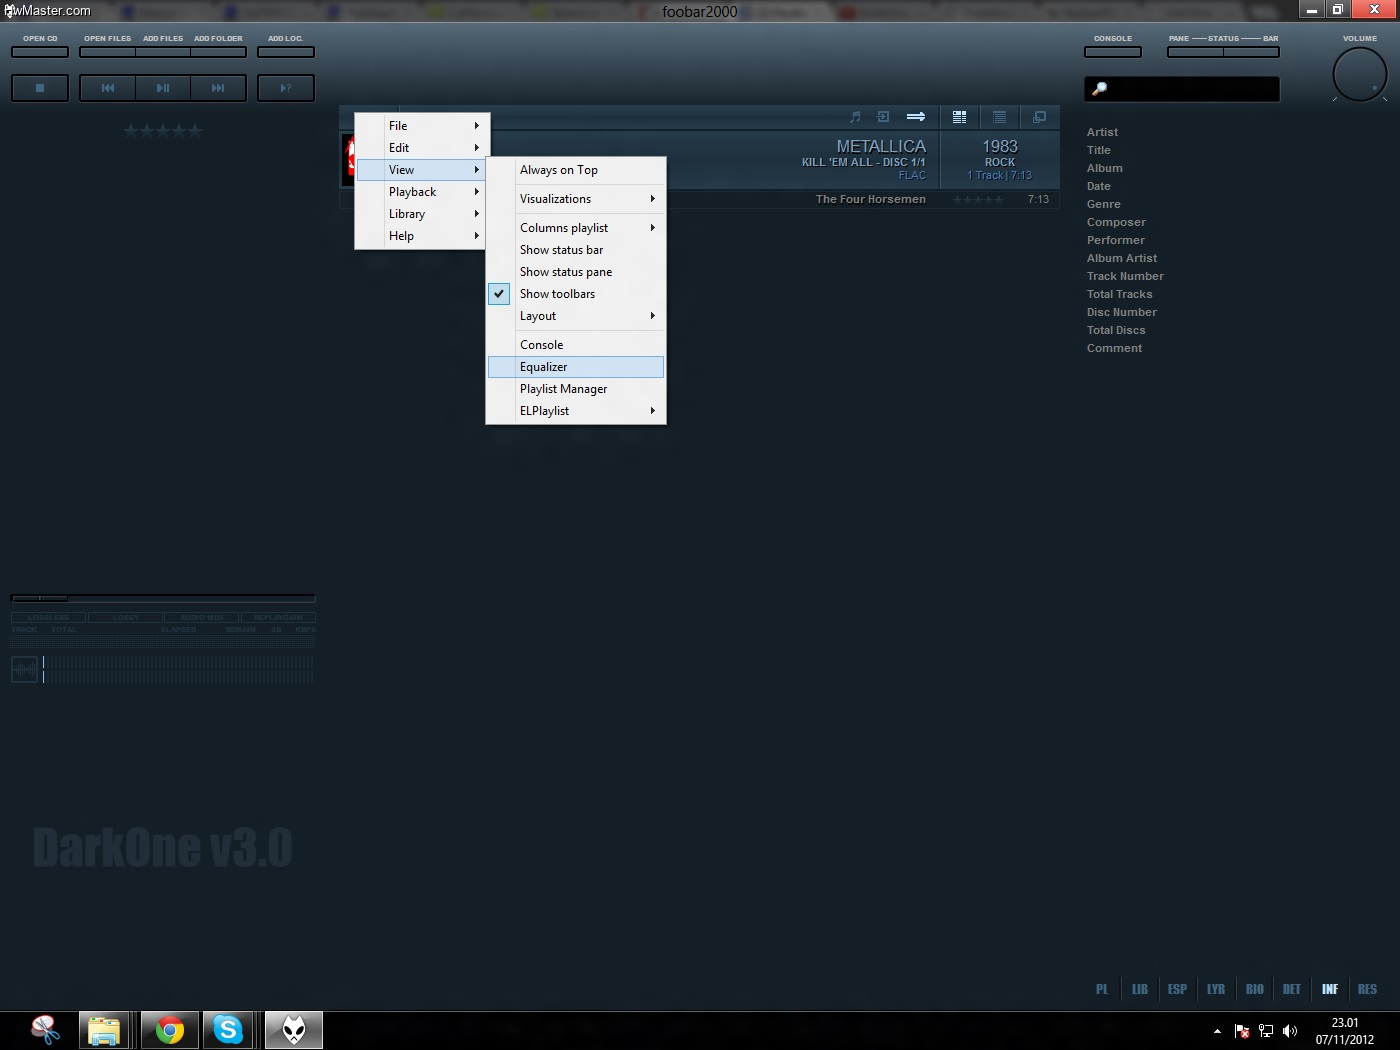Switch to the ESP panel tab
This screenshot has height=1050, width=1400.
pyautogui.click(x=1178, y=989)
